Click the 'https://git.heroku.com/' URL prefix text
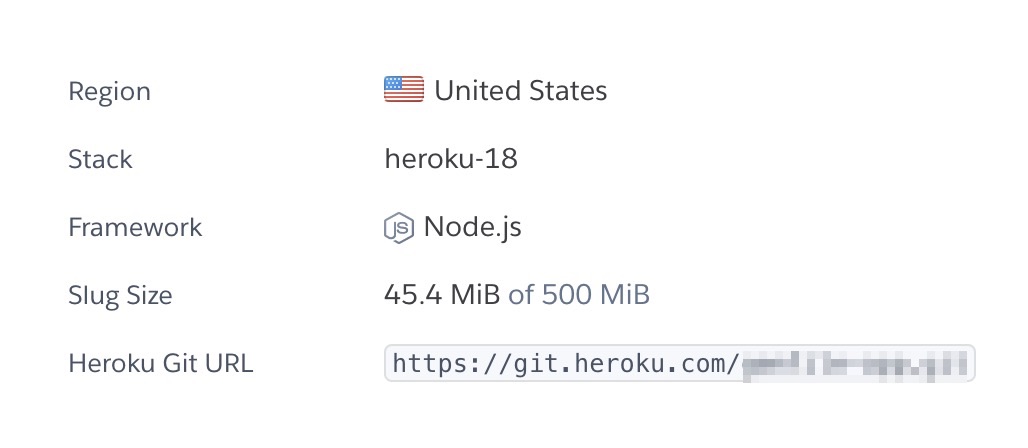The image size is (1028, 448). pyautogui.click(x=565, y=363)
